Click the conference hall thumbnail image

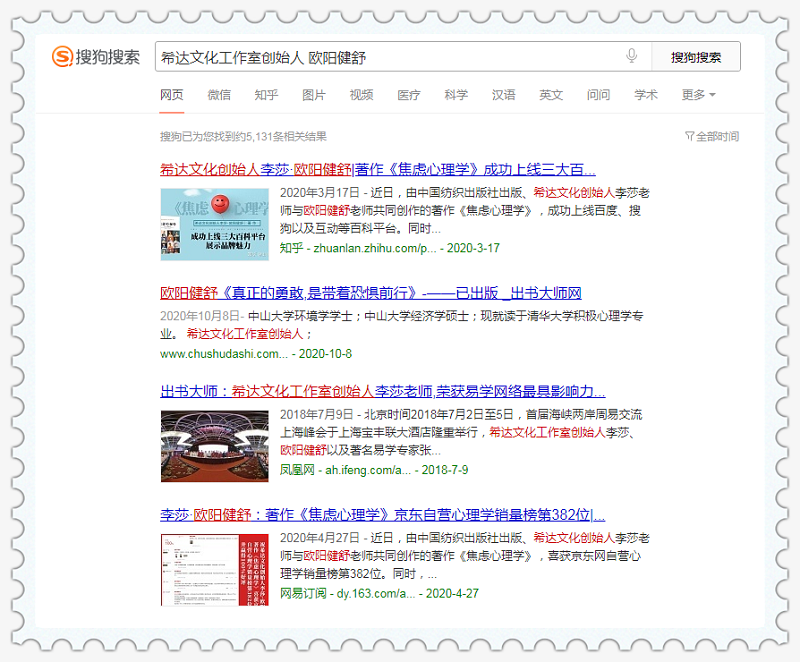[214, 445]
